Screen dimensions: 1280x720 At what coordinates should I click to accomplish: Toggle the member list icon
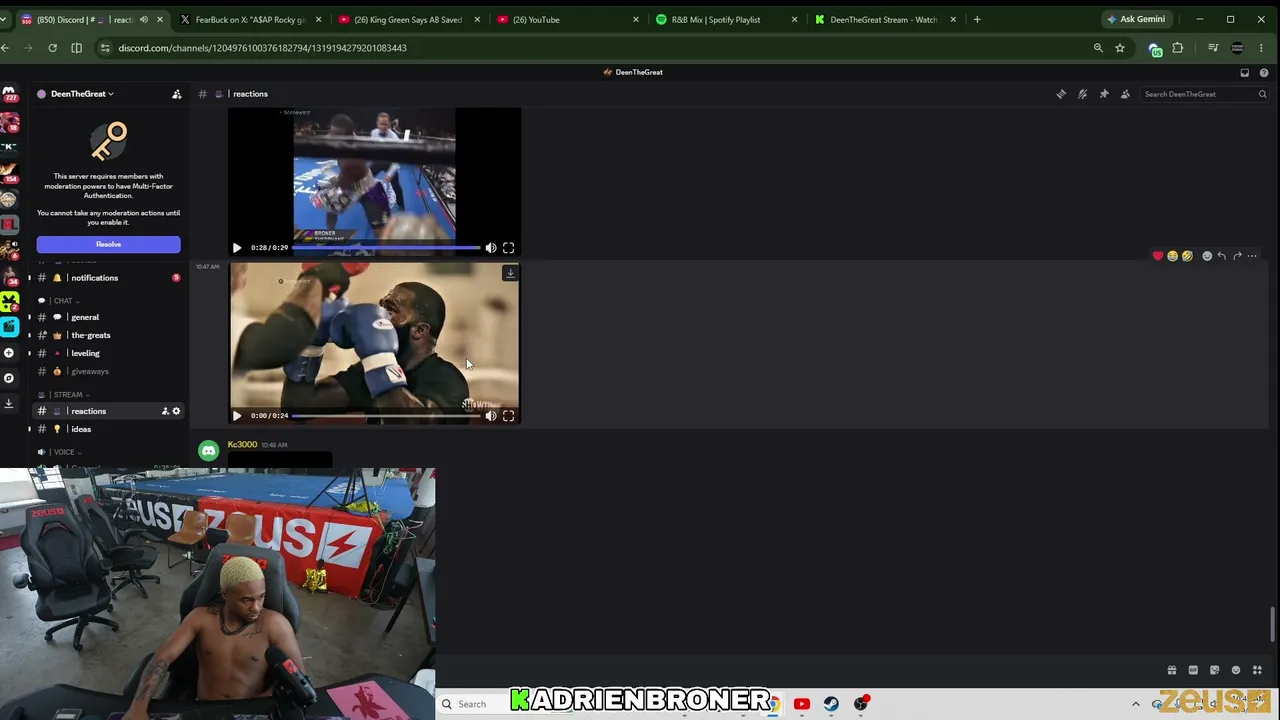pos(1125,94)
